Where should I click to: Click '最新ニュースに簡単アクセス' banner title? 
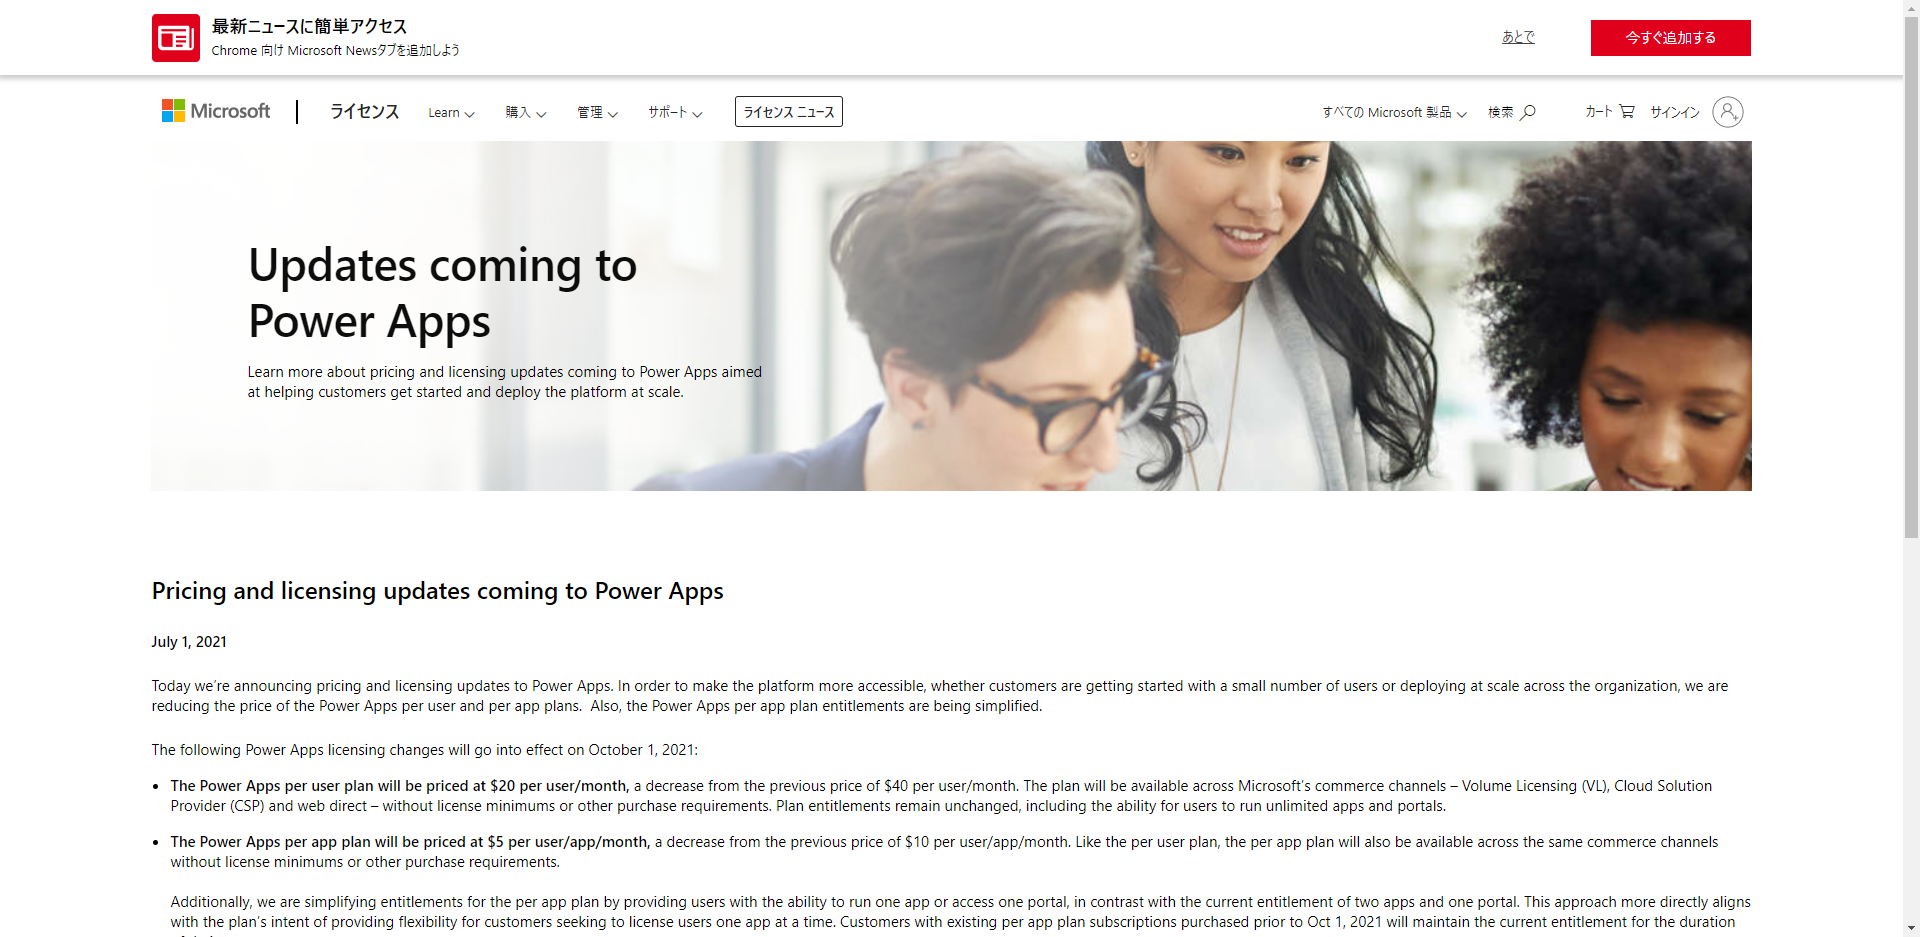[309, 27]
